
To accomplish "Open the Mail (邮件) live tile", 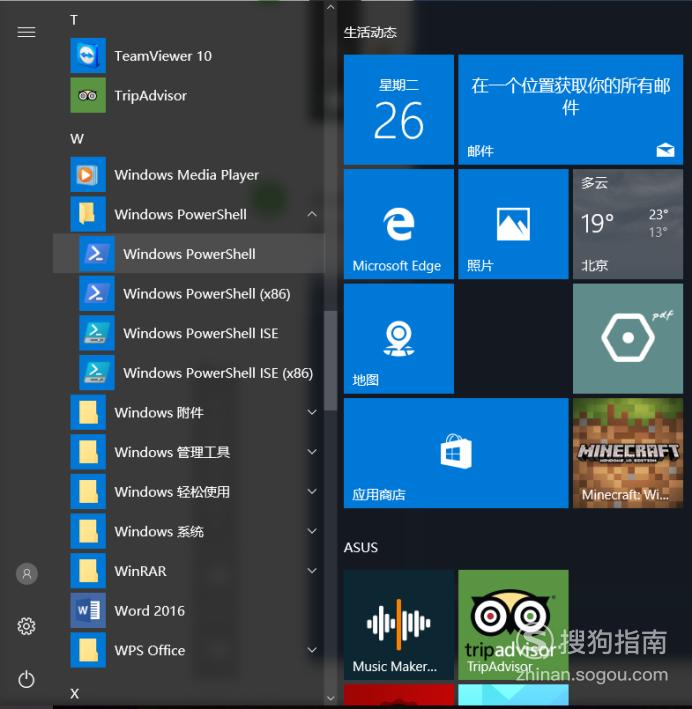I will pyautogui.click(x=570, y=109).
